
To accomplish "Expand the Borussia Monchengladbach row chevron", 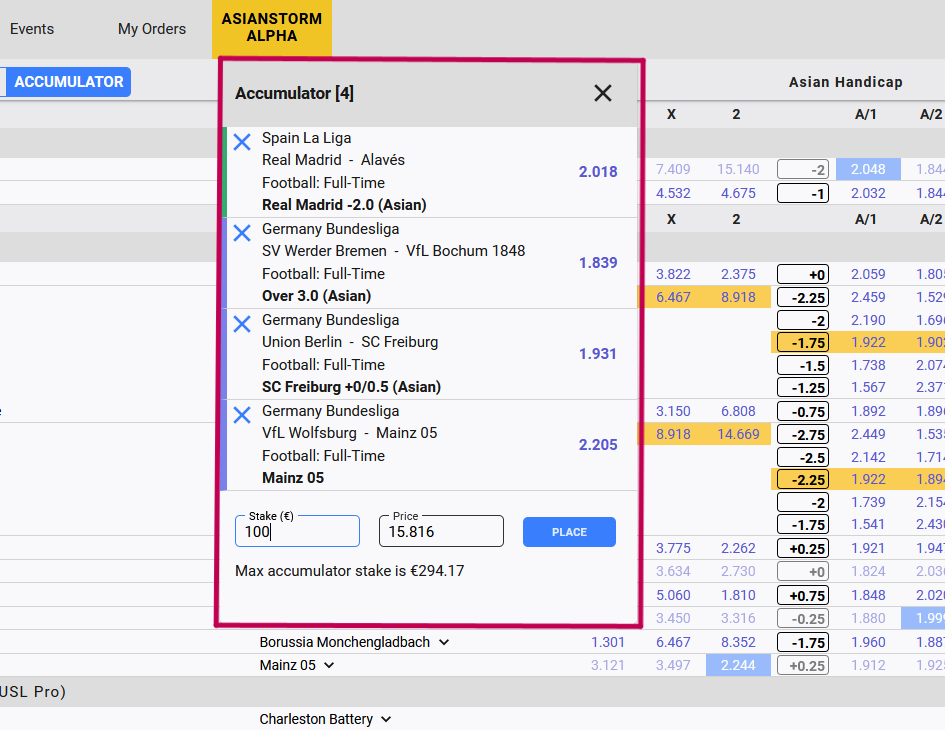I will [x=444, y=642].
